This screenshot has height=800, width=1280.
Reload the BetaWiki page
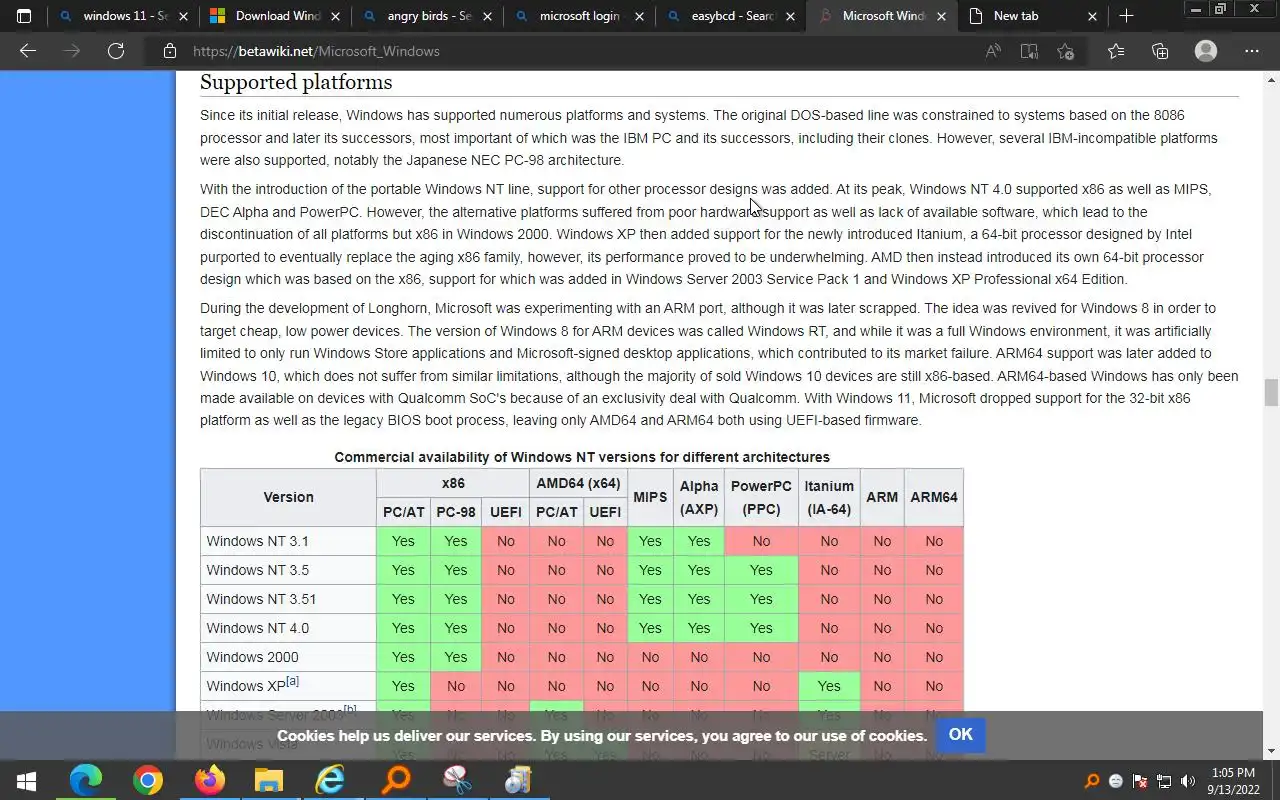coord(116,51)
